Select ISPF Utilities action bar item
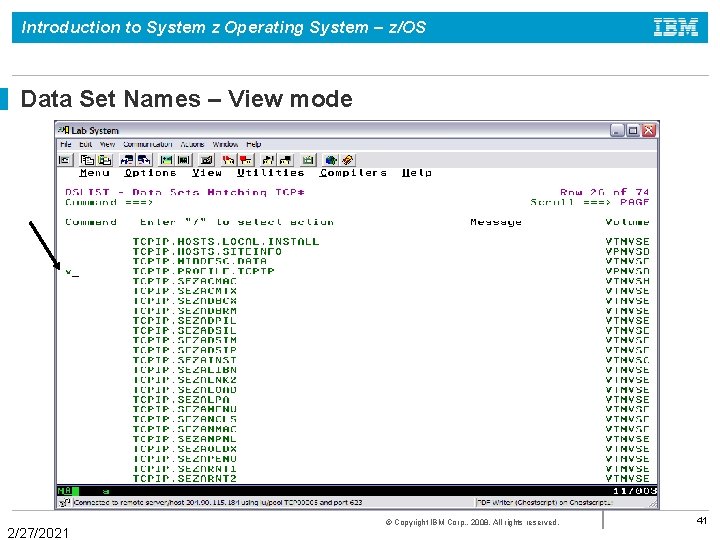This screenshot has width=720, height=540. pyautogui.click(x=270, y=173)
